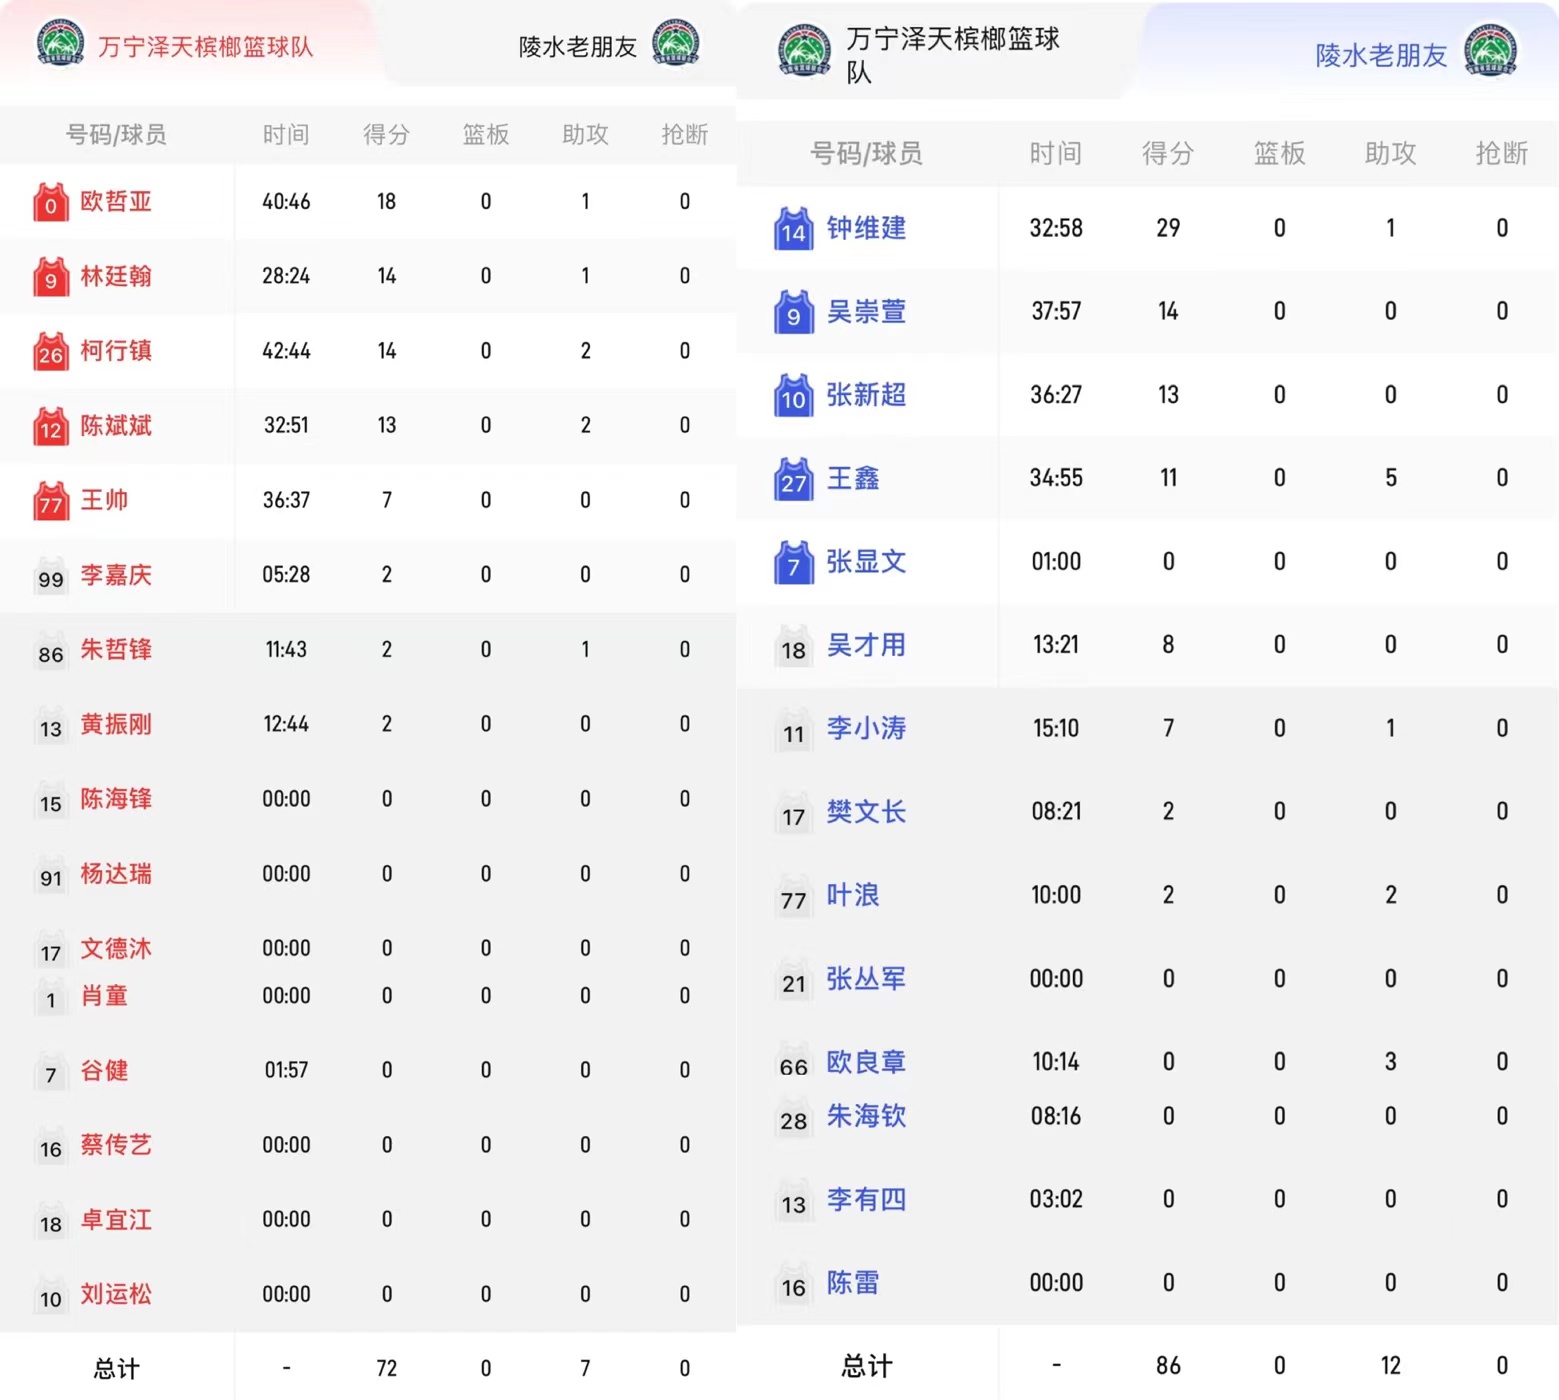Screen dimensions: 1559x1400
Task: Open player 王鑫's profile link
Action: point(853,479)
